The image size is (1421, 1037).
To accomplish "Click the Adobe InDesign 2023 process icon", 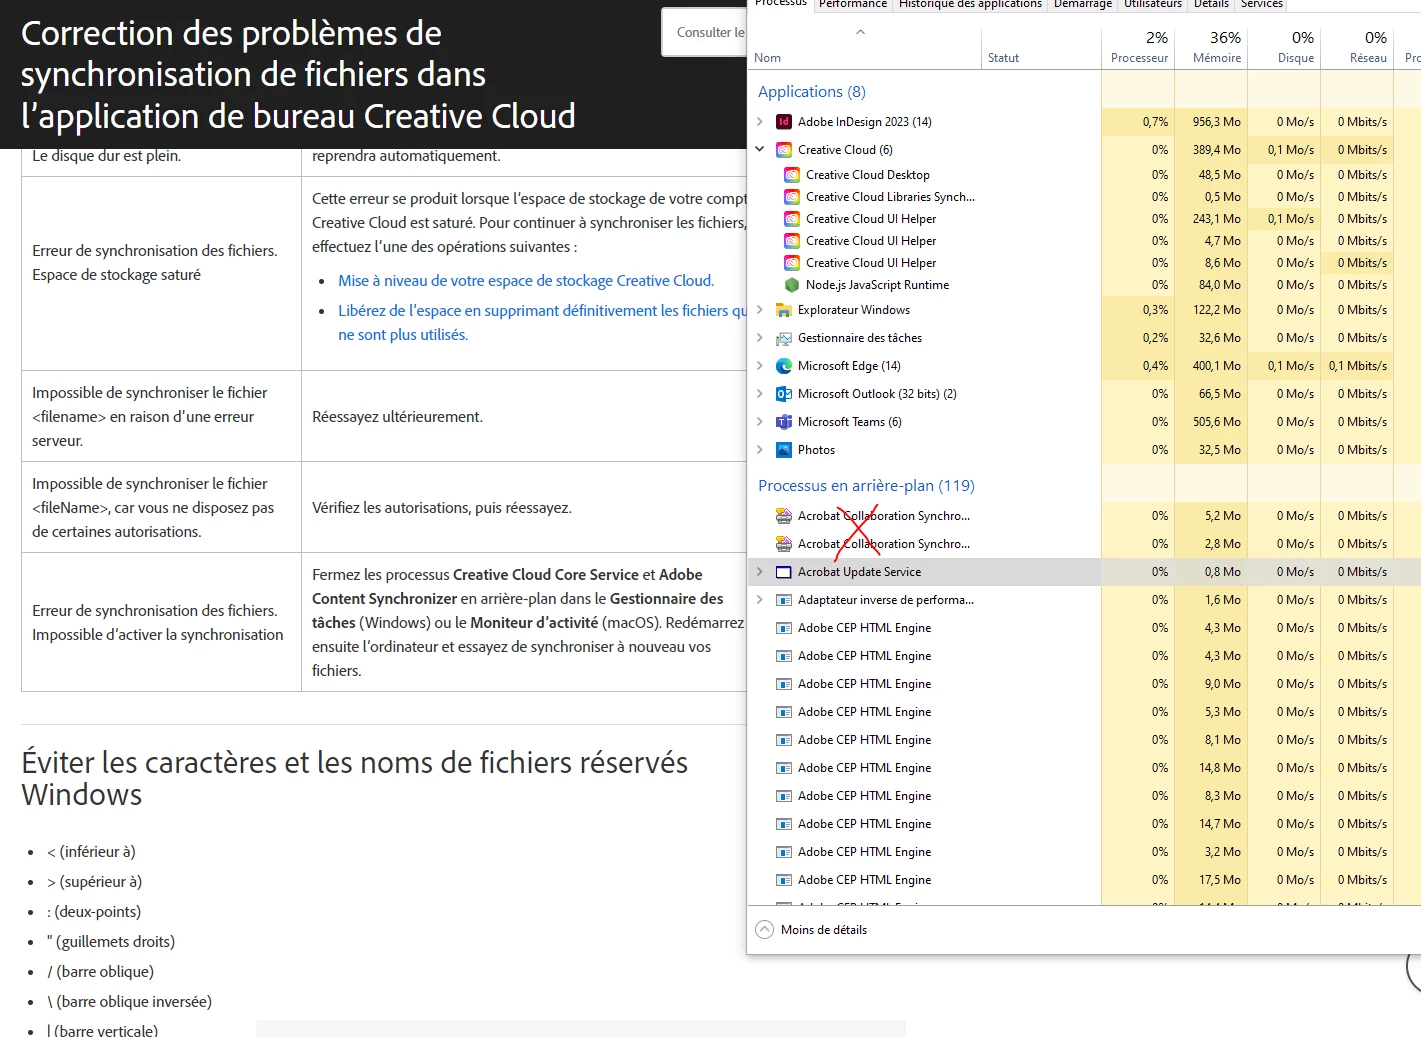I will [784, 122].
